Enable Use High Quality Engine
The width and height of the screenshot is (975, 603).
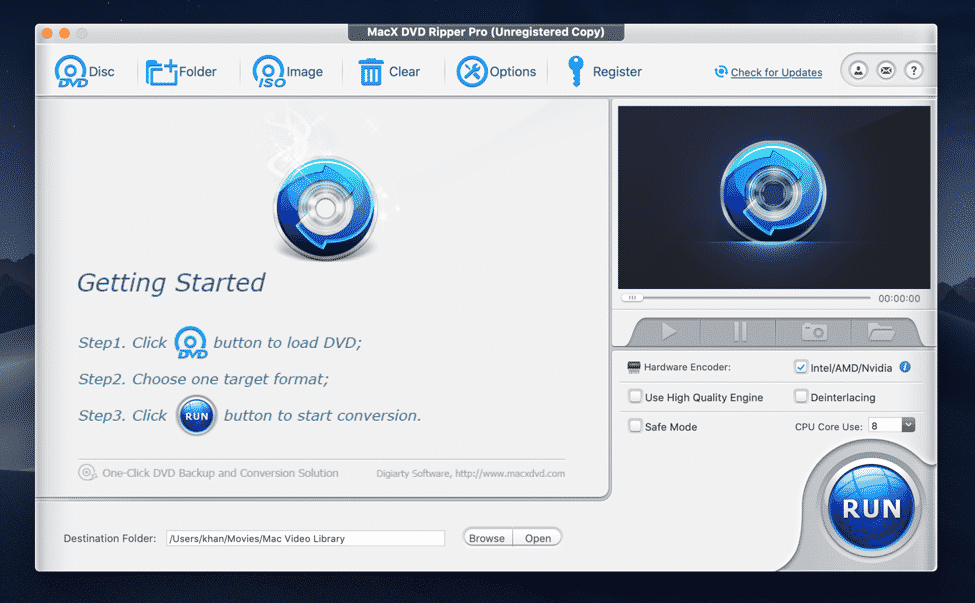(635, 397)
